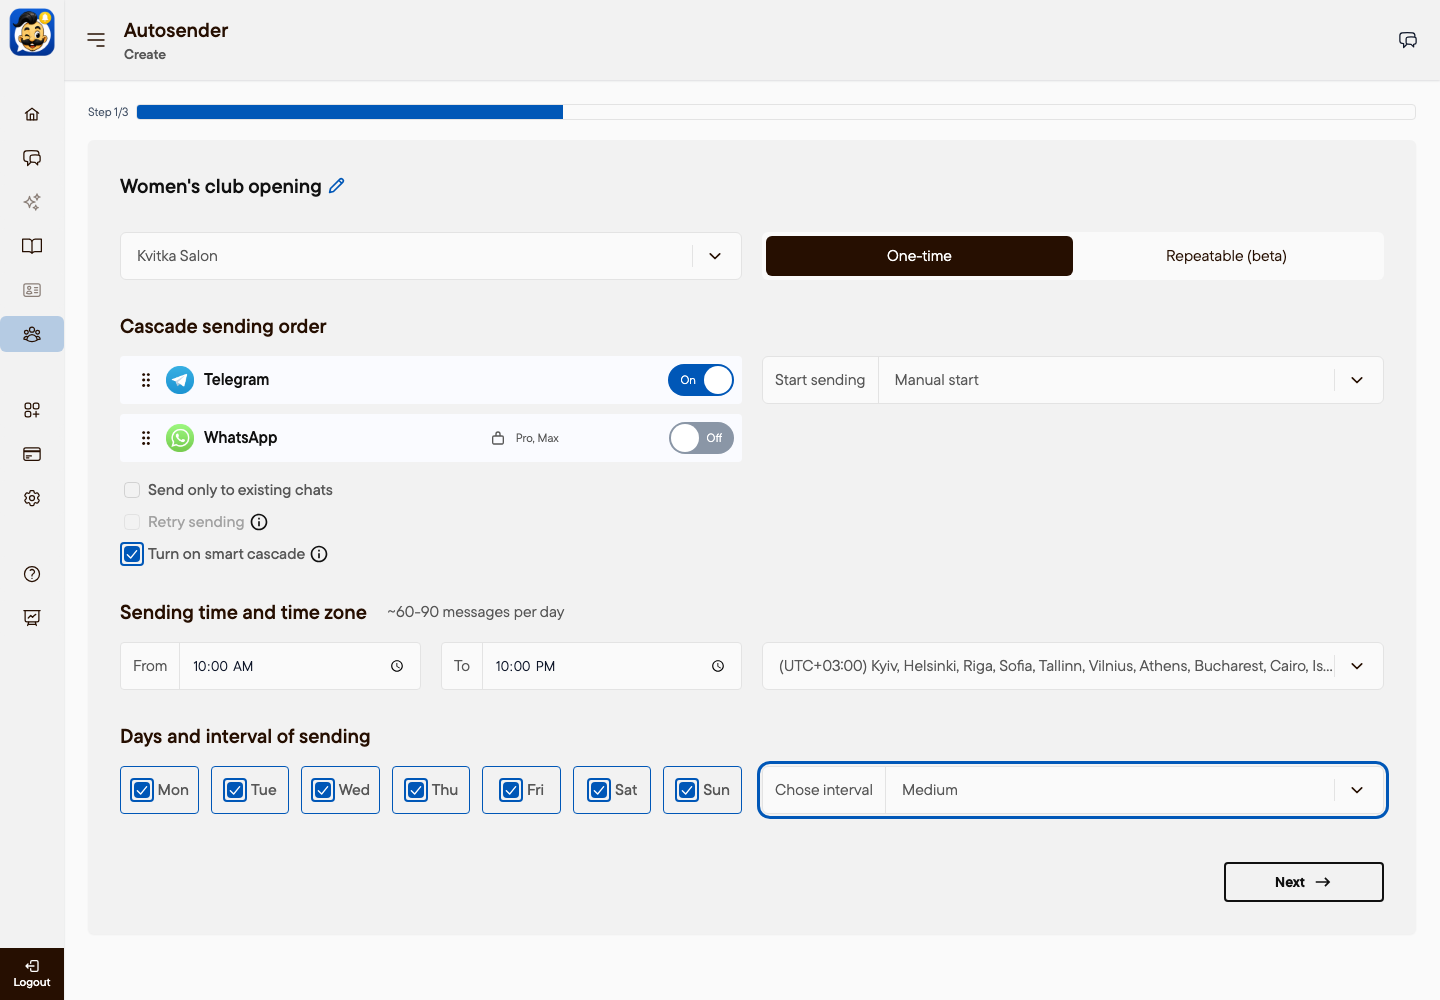Select the highlighted people group sidebar icon
Screen dimensions: 1440x1000
[32, 334]
